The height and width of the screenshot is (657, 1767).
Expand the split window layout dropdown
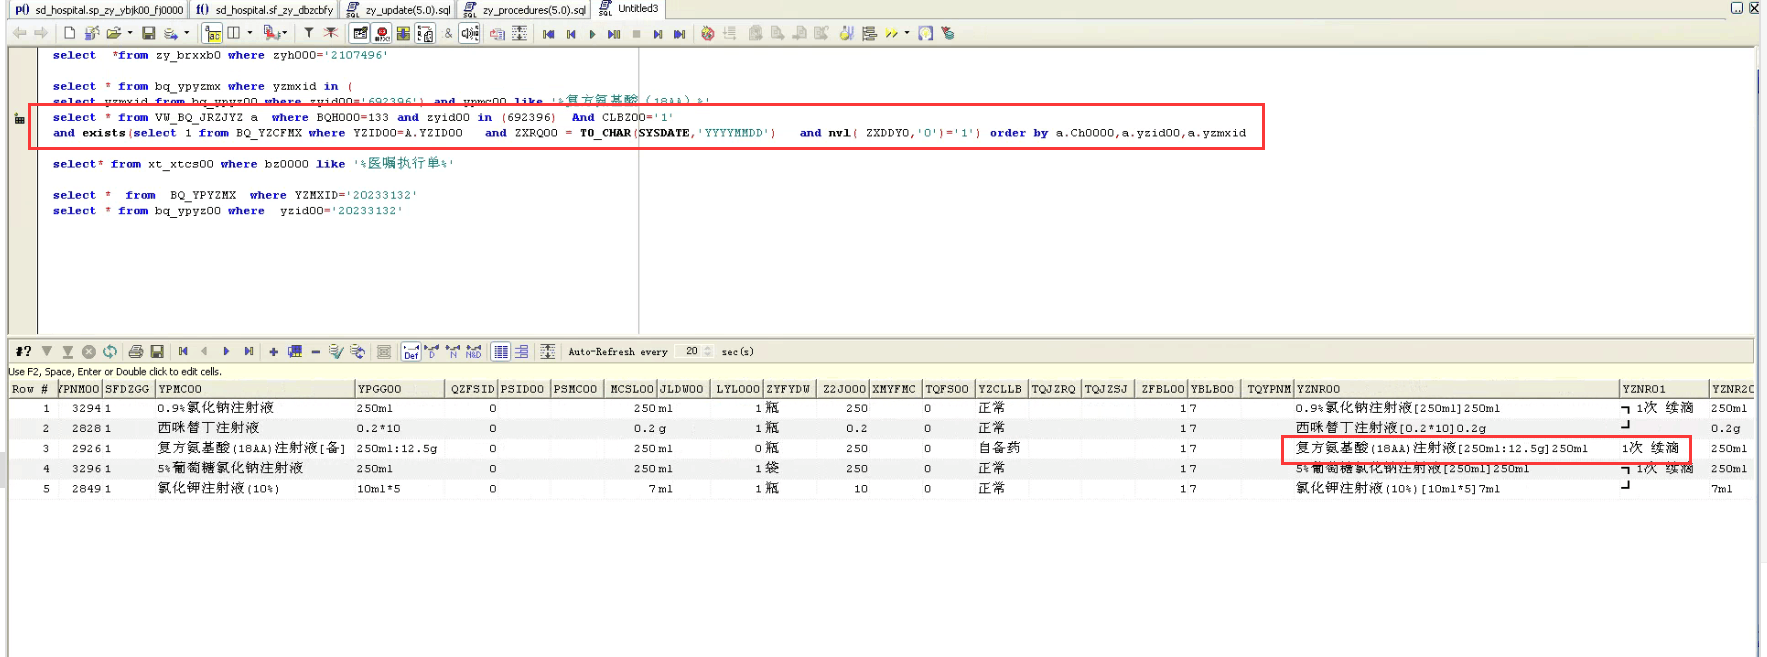coord(250,33)
